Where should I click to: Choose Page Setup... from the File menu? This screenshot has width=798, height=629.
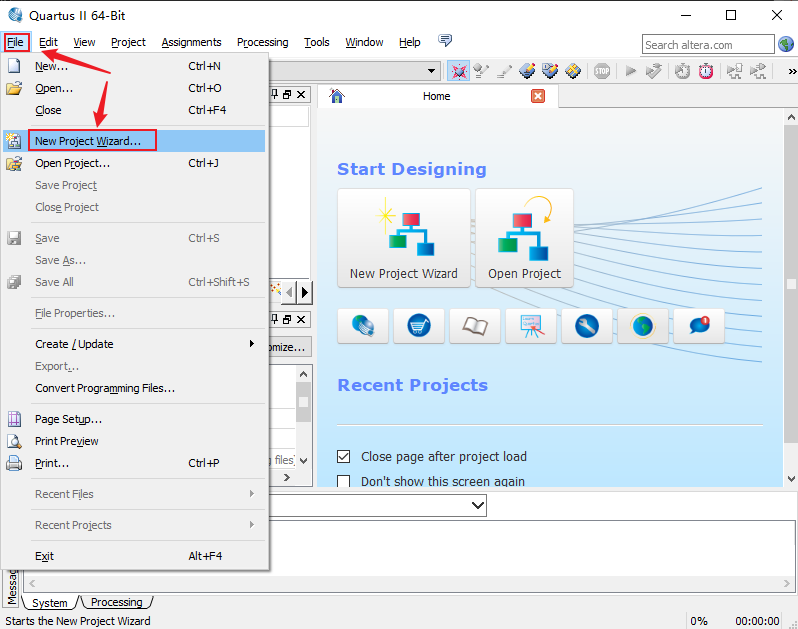coord(134,419)
